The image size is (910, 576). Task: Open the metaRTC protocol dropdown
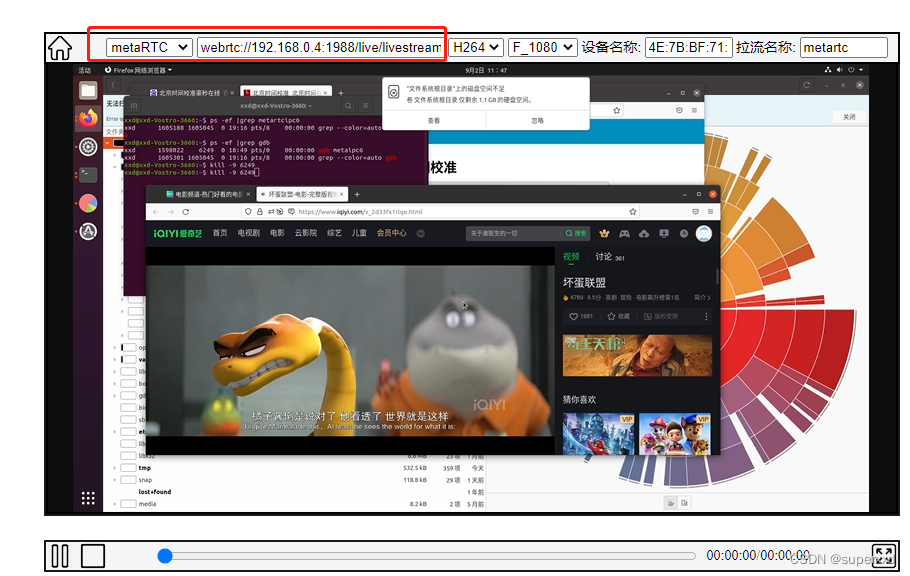(x=149, y=47)
